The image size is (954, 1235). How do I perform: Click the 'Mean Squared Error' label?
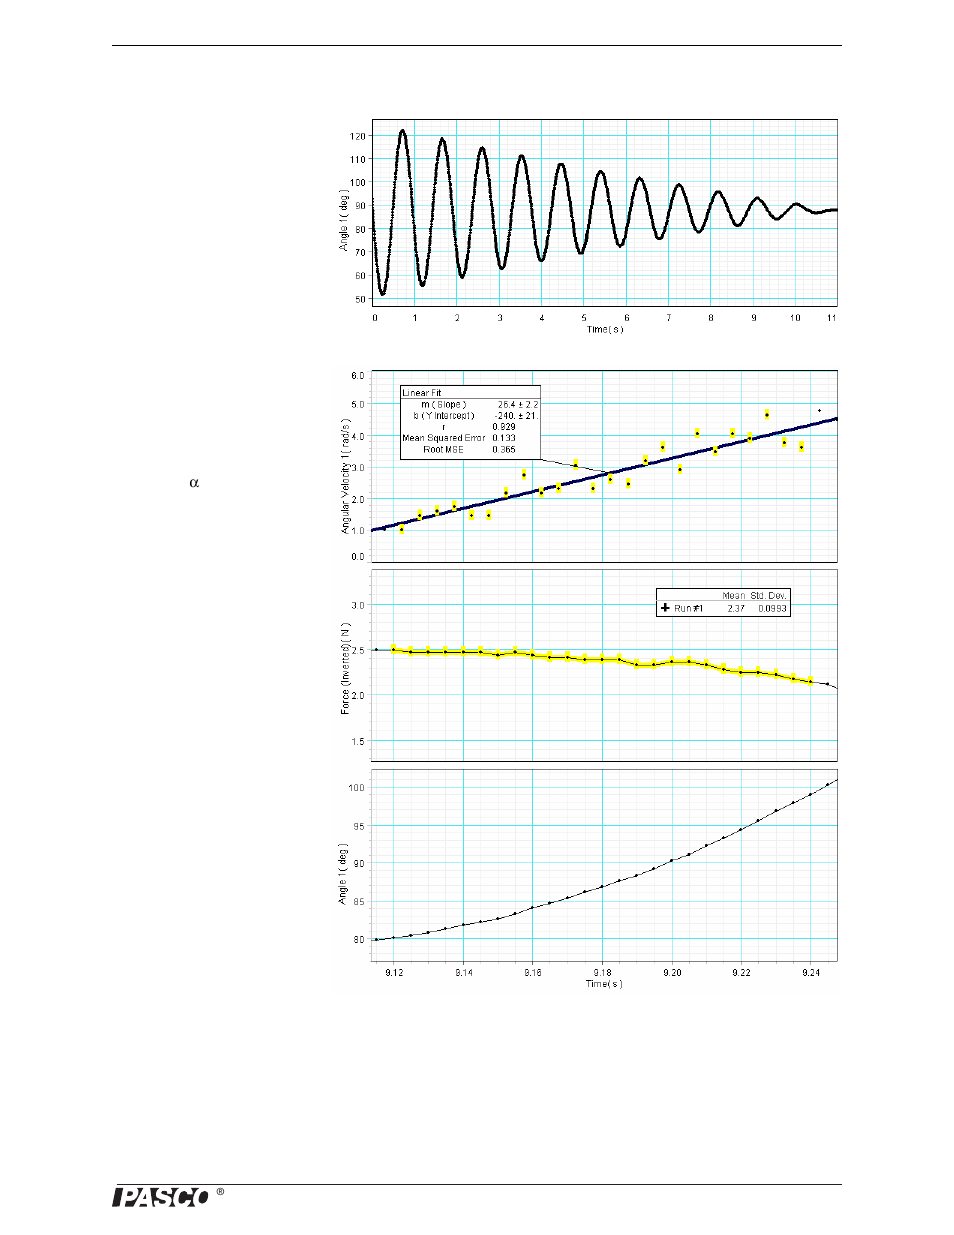(444, 438)
